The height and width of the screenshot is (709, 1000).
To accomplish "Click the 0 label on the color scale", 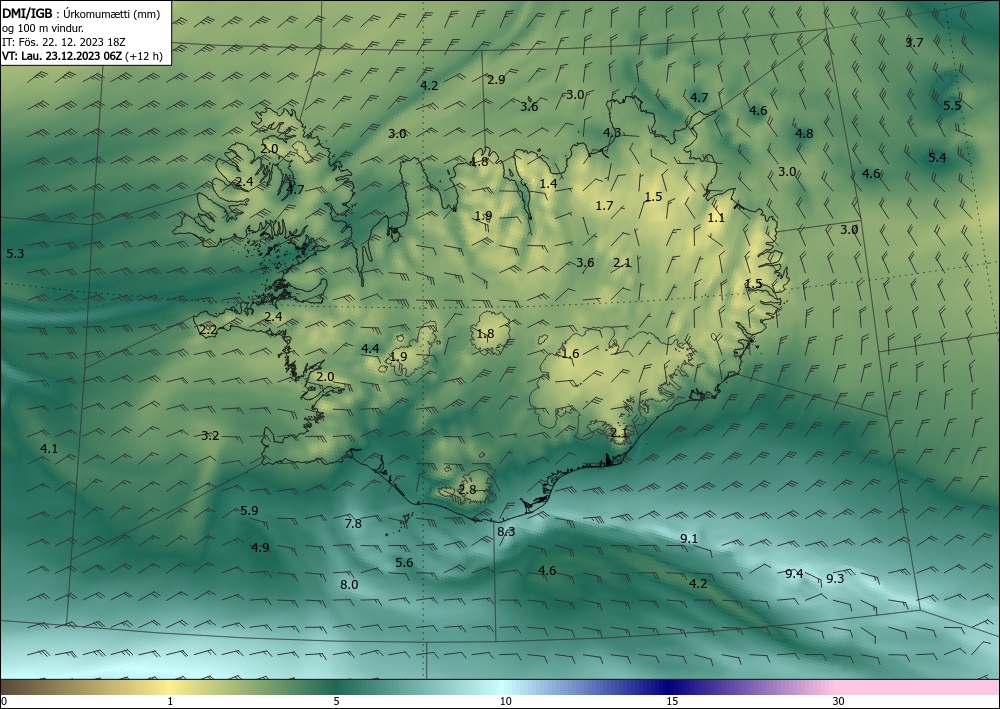I will coord(4,702).
